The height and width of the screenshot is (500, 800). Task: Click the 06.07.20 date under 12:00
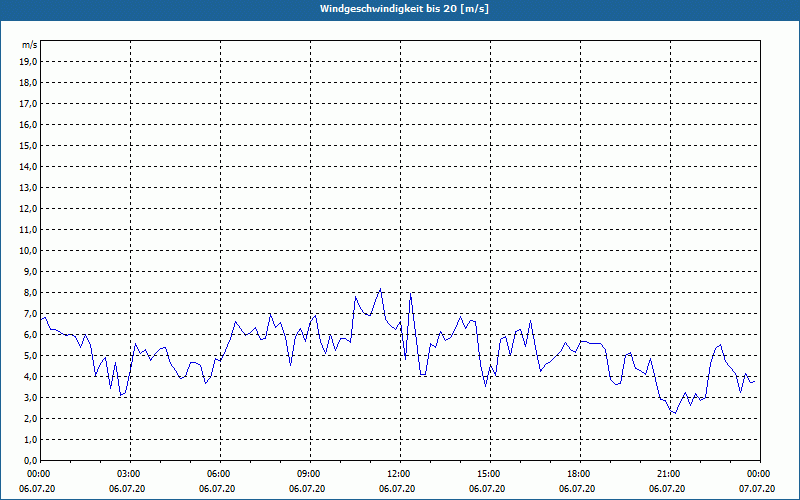click(x=397, y=489)
